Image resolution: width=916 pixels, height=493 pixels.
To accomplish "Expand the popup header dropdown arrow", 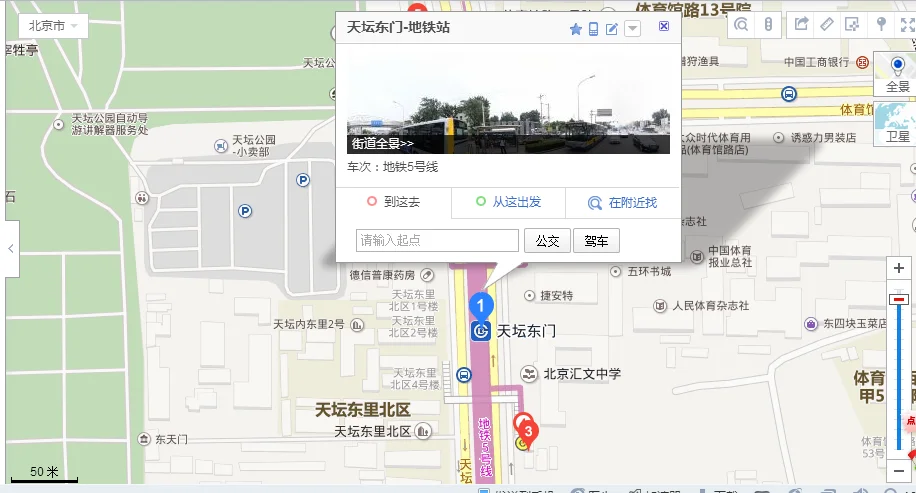I will (632, 29).
